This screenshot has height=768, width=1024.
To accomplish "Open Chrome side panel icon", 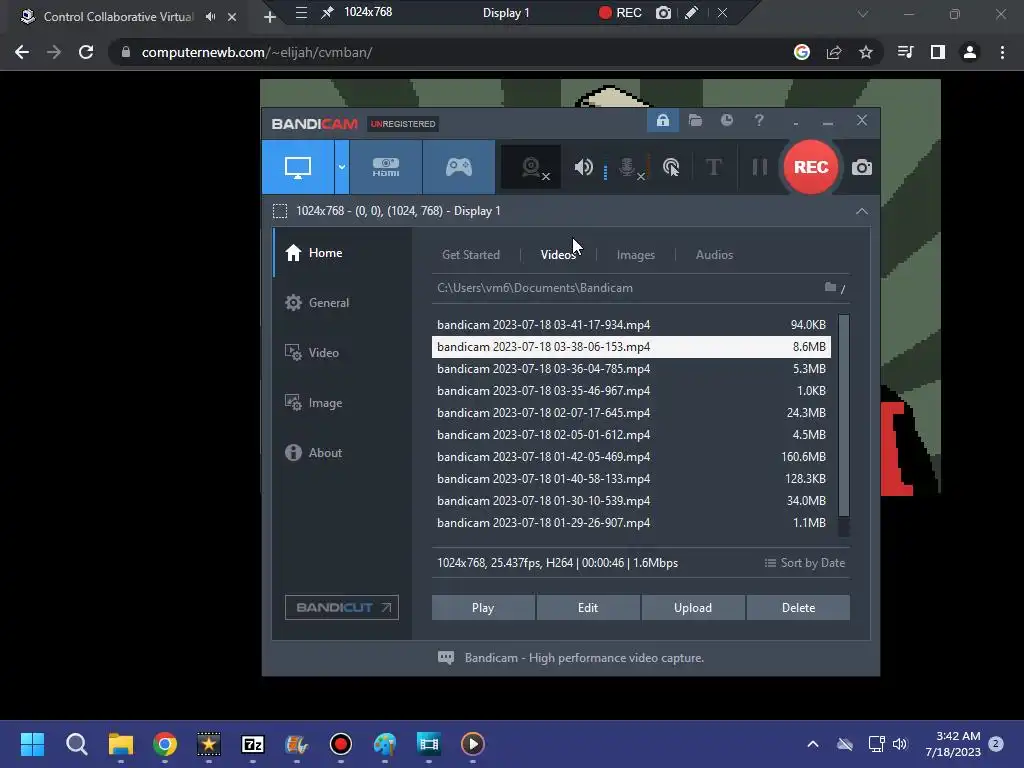I will point(937,52).
